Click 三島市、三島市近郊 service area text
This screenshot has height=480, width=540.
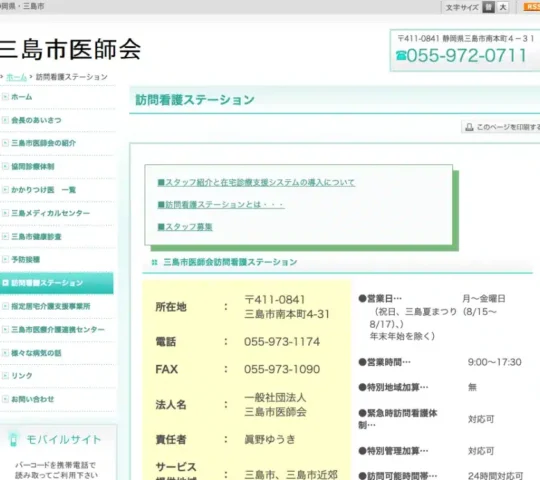(291, 475)
